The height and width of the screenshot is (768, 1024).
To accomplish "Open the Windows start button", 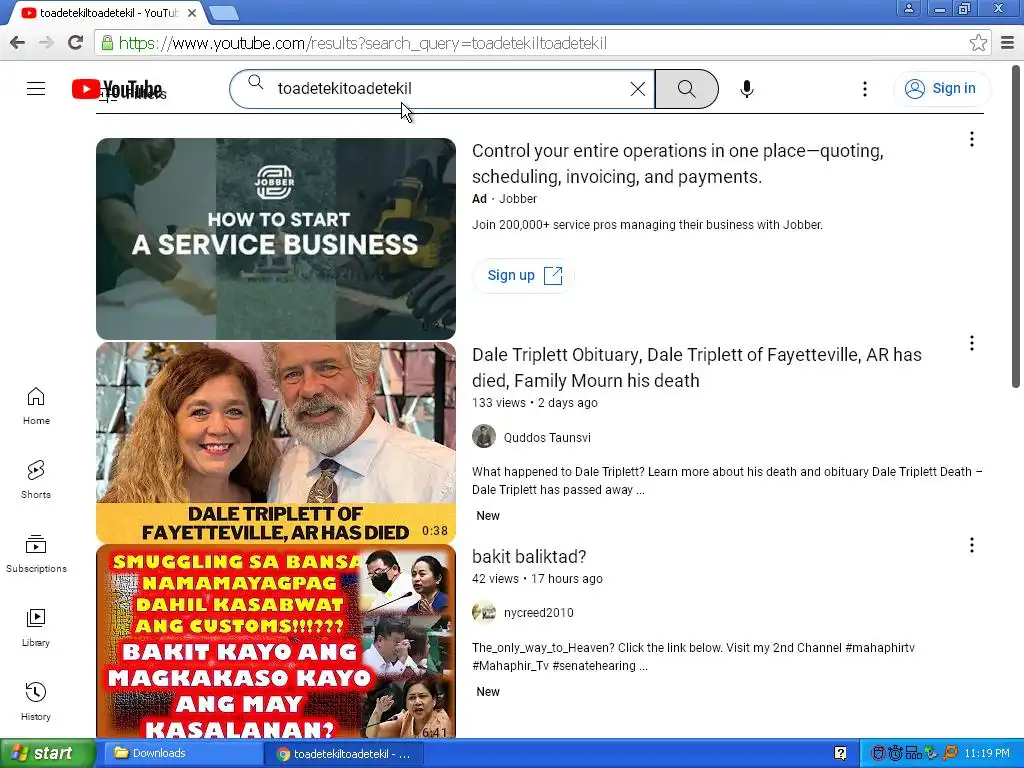I will pyautogui.click(x=47, y=753).
